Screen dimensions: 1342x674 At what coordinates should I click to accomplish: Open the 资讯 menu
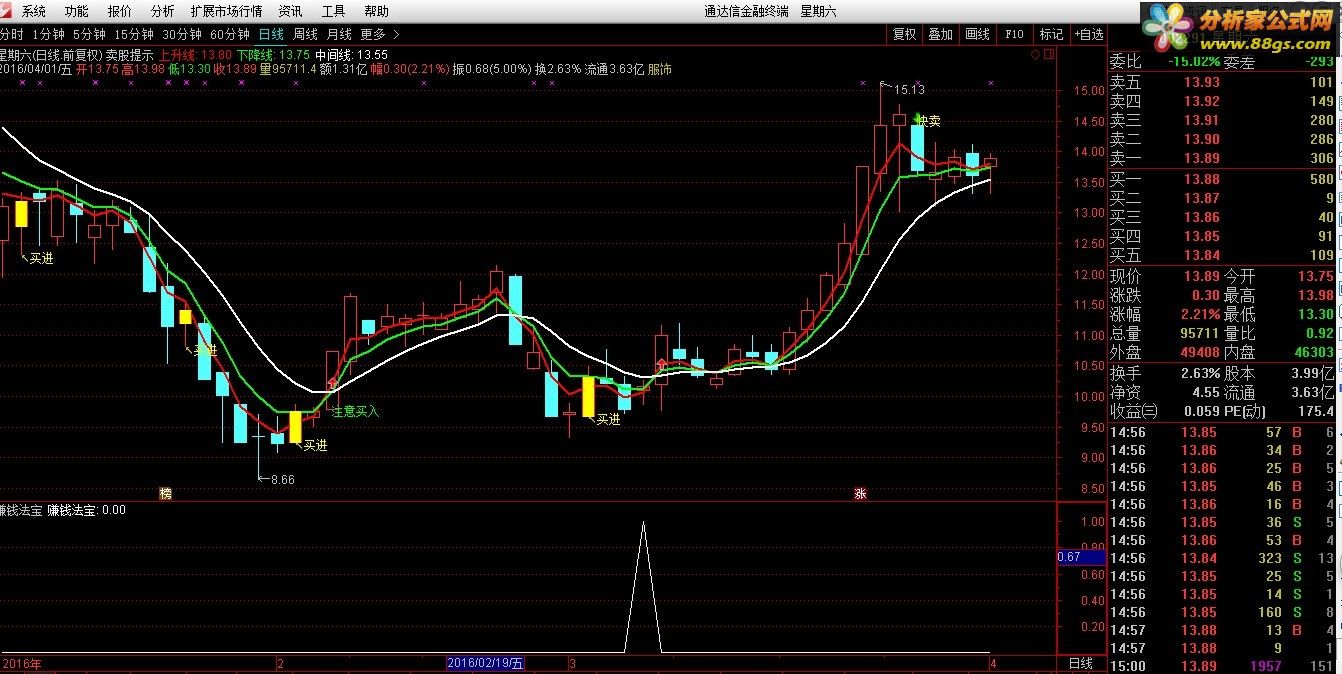pyautogui.click(x=291, y=11)
